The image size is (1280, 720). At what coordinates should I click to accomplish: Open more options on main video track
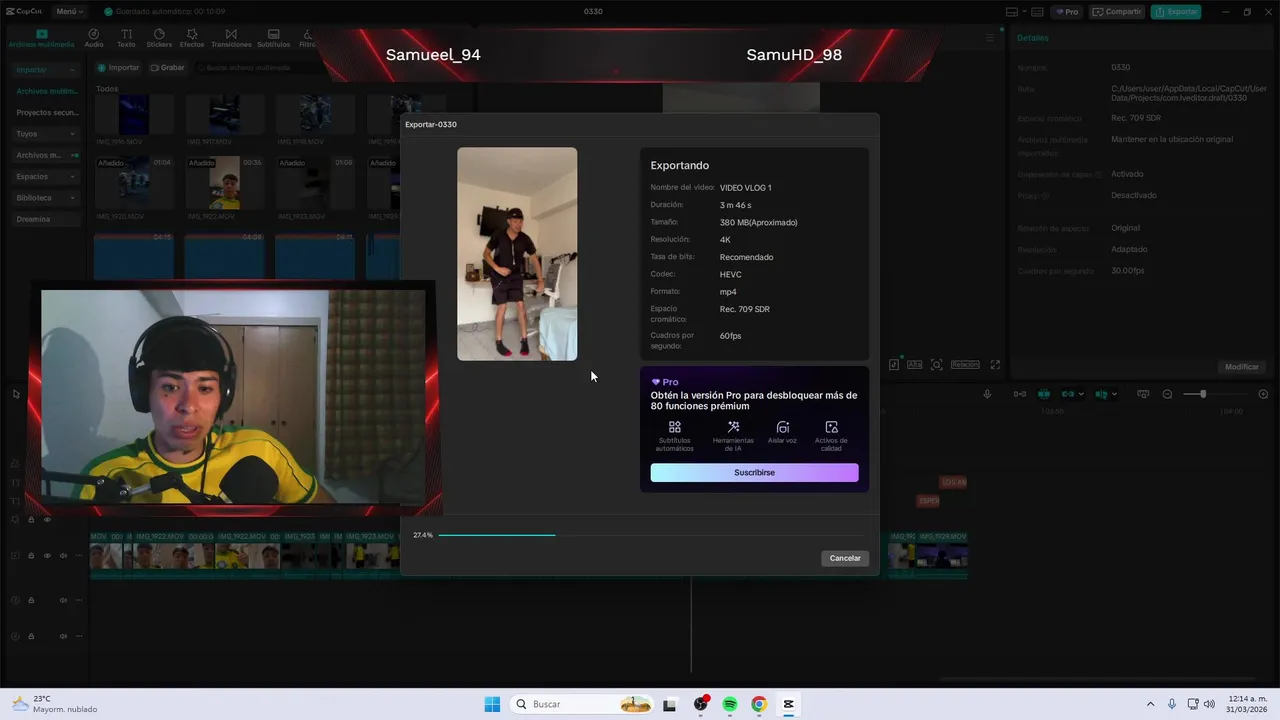click(x=78, y=555)
